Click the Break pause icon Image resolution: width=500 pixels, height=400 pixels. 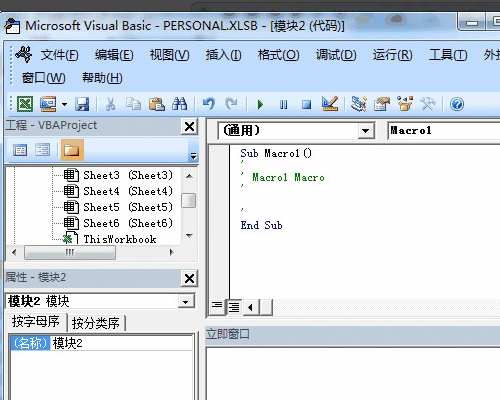[x=283, y=105]
